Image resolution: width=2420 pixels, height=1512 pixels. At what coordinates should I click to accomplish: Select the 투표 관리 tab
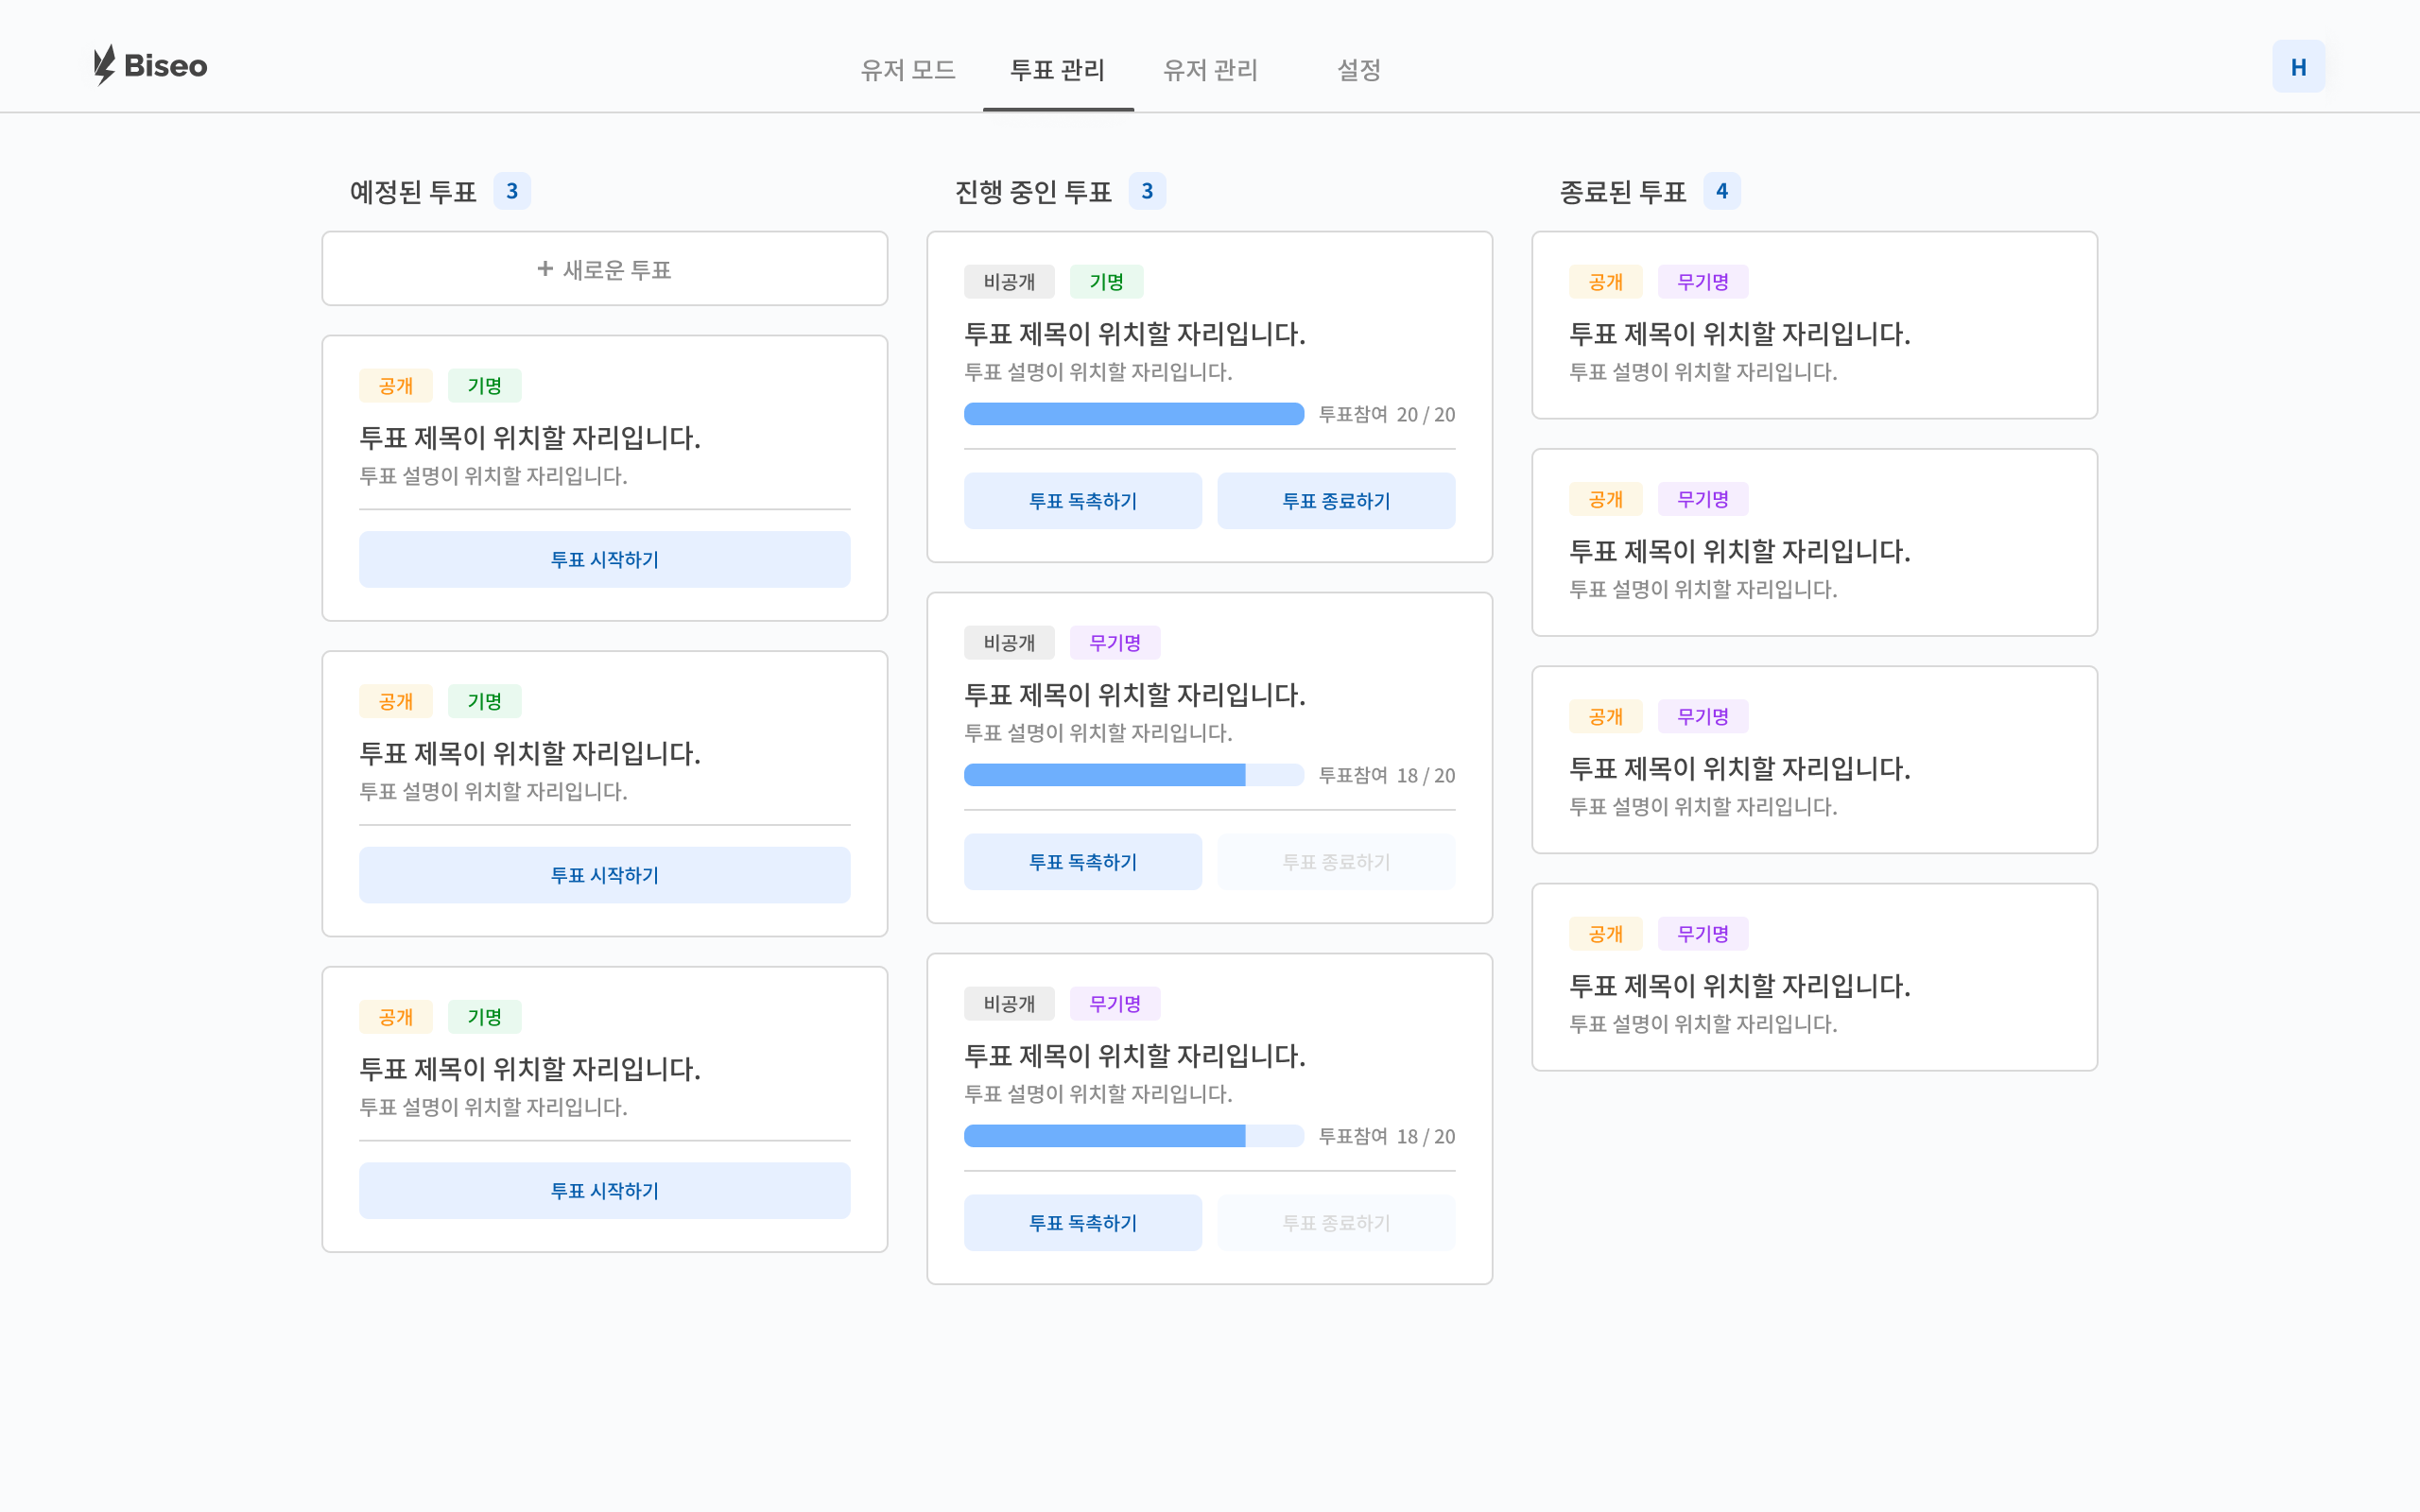pos(1056,70)
